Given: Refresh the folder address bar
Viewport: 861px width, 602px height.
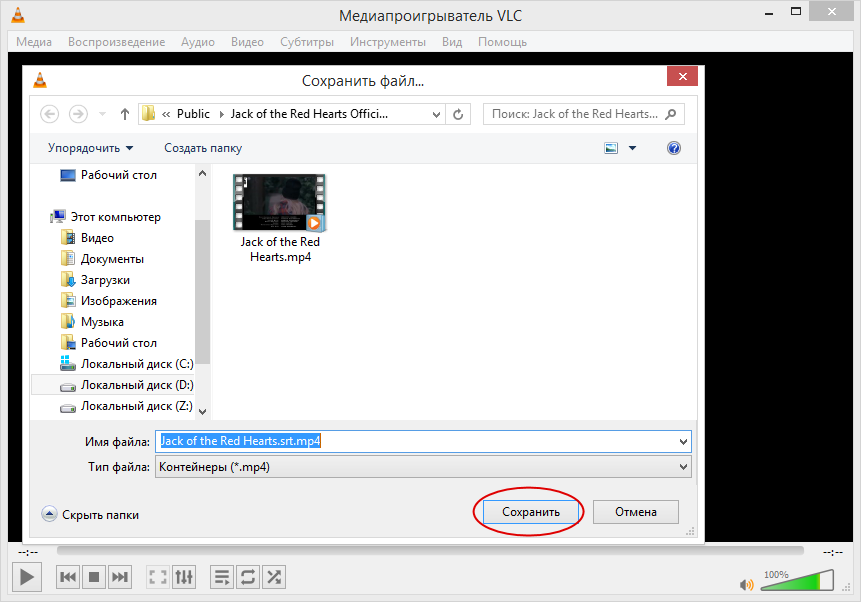Looking at the screenshot, I should point(458,114).
